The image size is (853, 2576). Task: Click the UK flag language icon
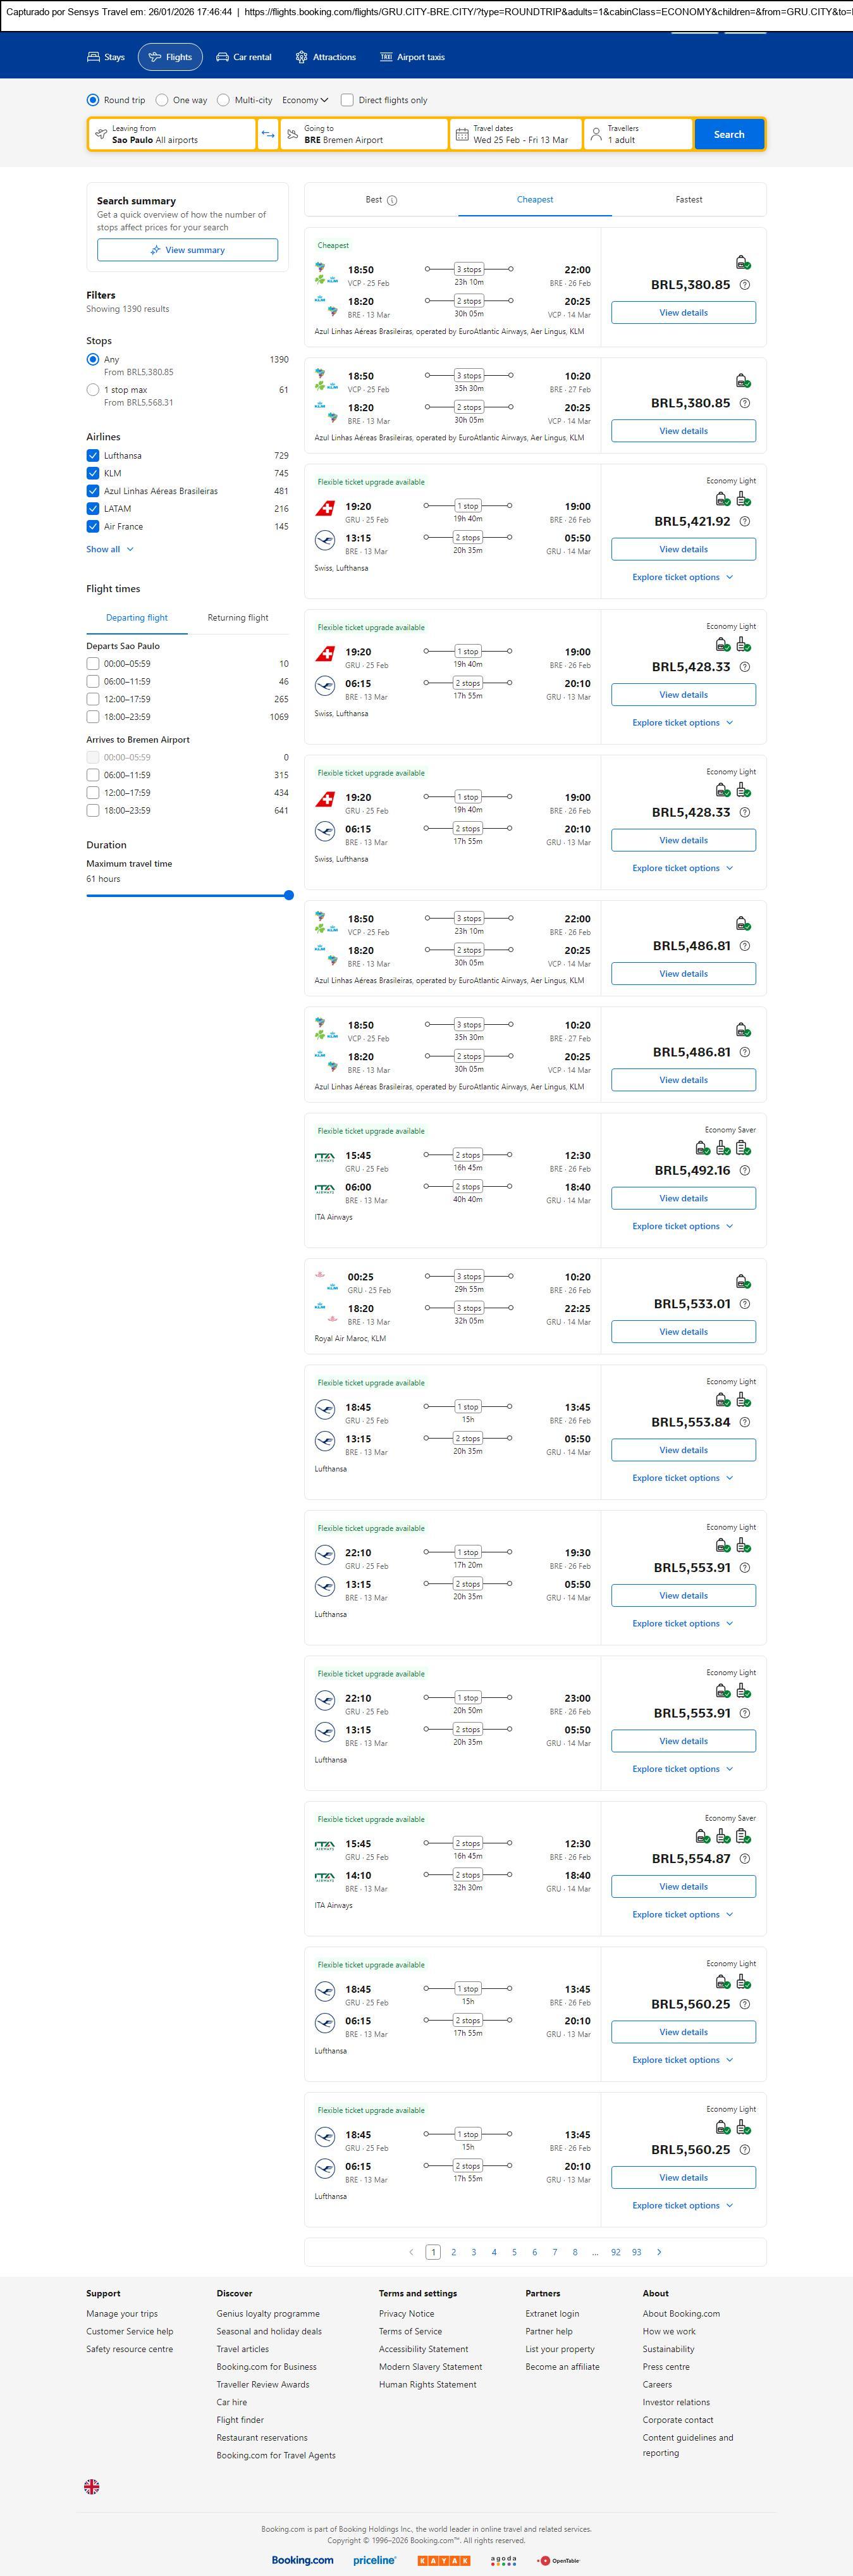pos(92,2486)
